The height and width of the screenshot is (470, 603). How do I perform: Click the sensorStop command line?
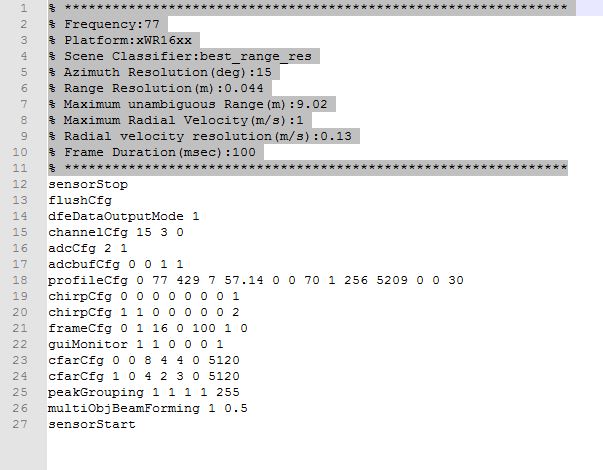88,184
